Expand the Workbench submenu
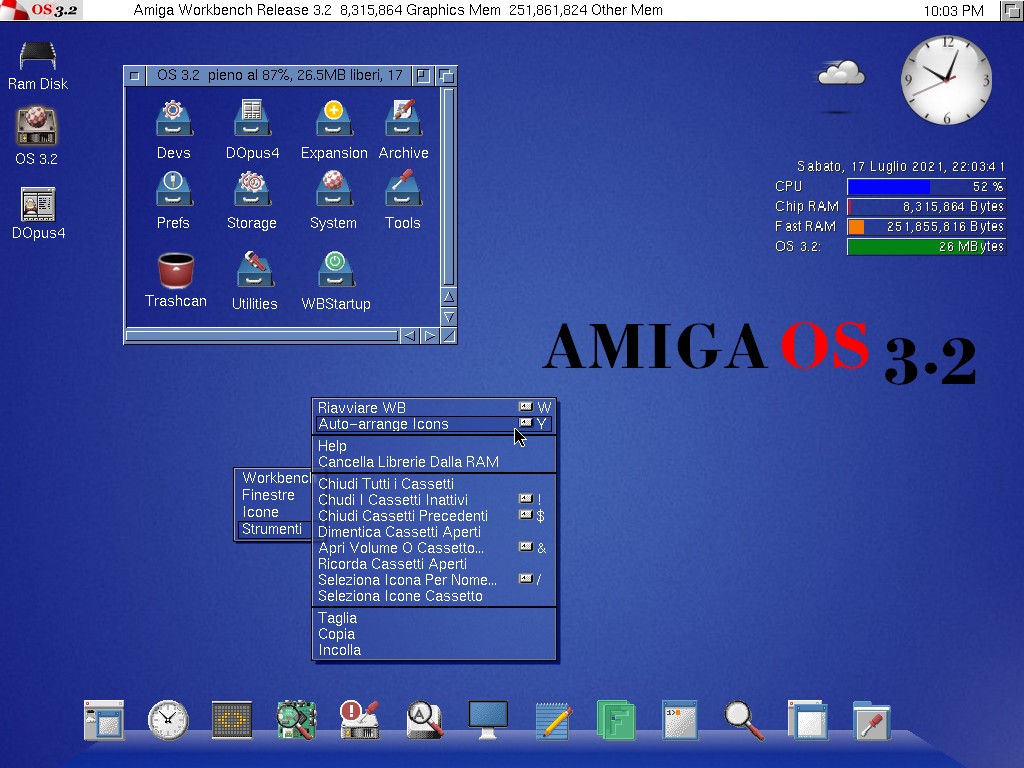This screenshot has width=1024, height=768. pyautogui.click(x=274, y=478)
